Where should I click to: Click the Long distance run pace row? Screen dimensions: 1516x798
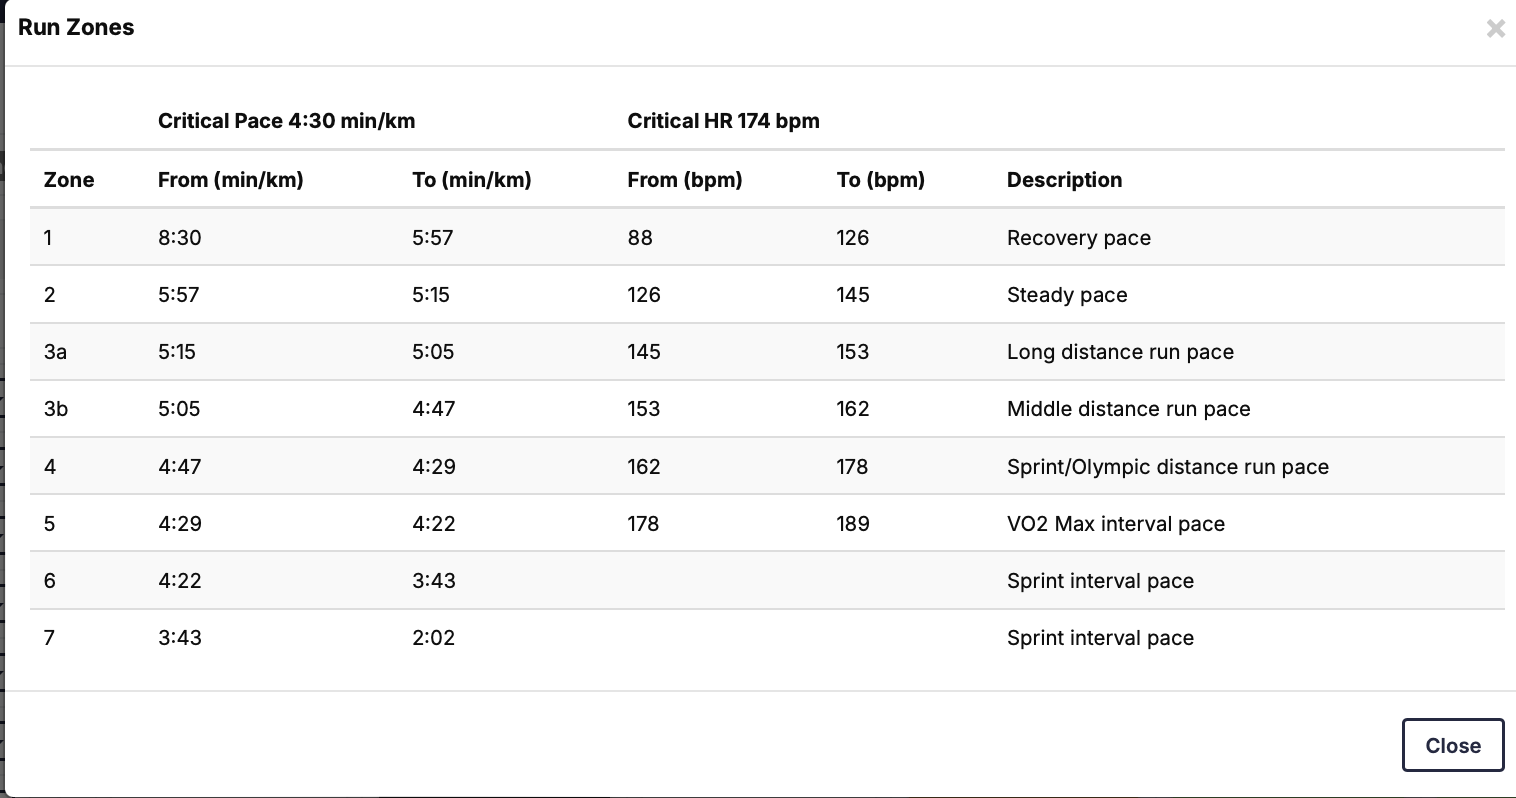1120,352
